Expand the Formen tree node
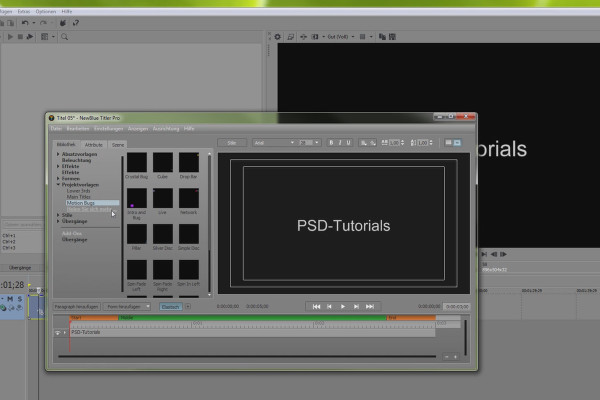 58,178
